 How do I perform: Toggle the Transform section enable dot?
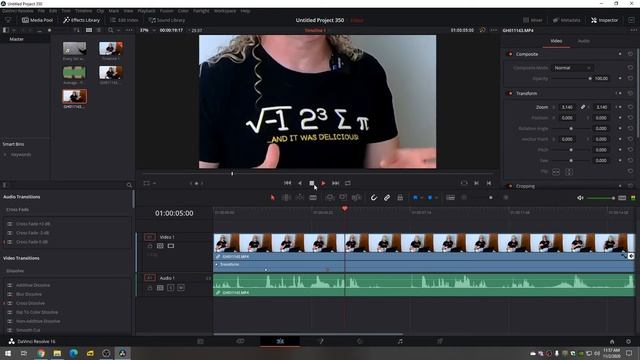click(510, 93)
